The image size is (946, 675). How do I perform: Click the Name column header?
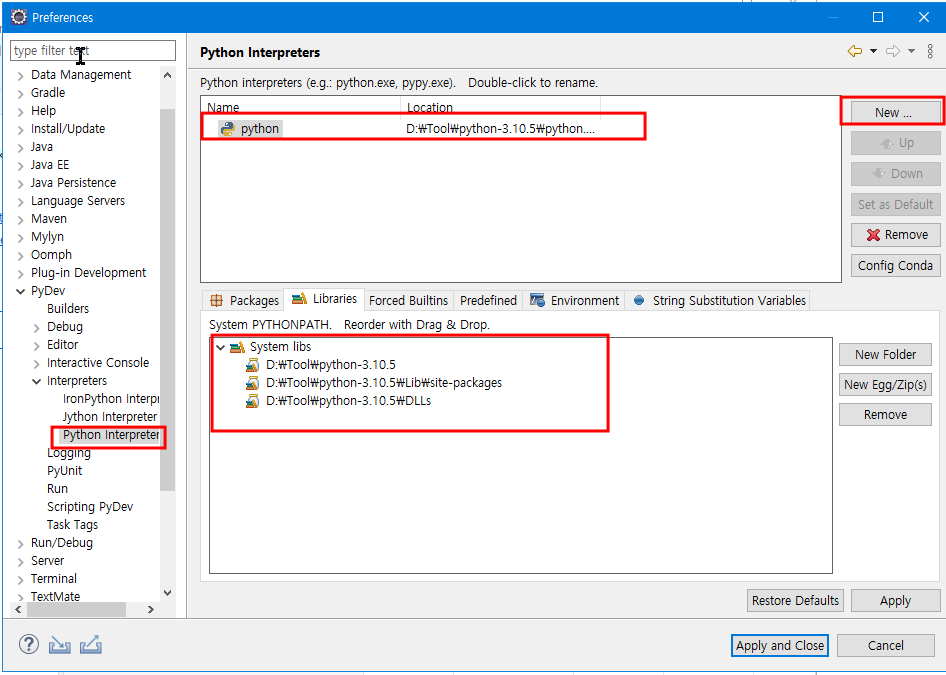point(301,107)
